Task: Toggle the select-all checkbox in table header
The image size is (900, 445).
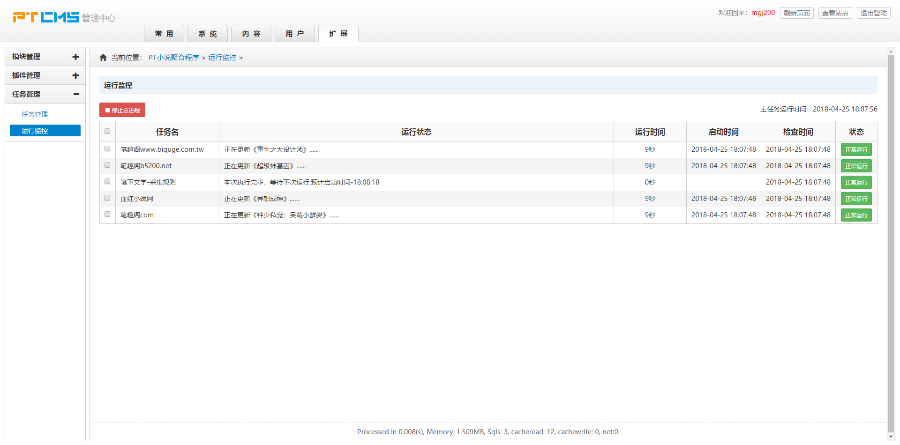Action: (x=108, y=131)
